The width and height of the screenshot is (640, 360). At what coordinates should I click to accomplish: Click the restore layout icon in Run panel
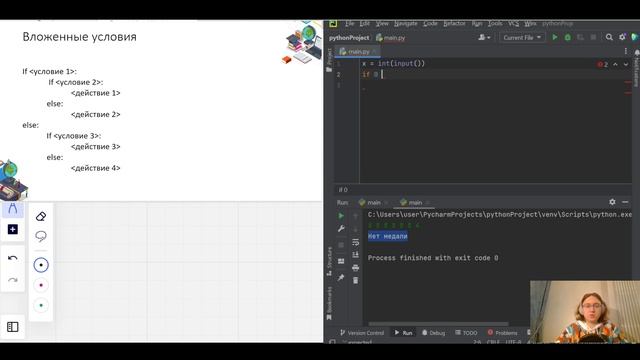[x=341, y=261]
